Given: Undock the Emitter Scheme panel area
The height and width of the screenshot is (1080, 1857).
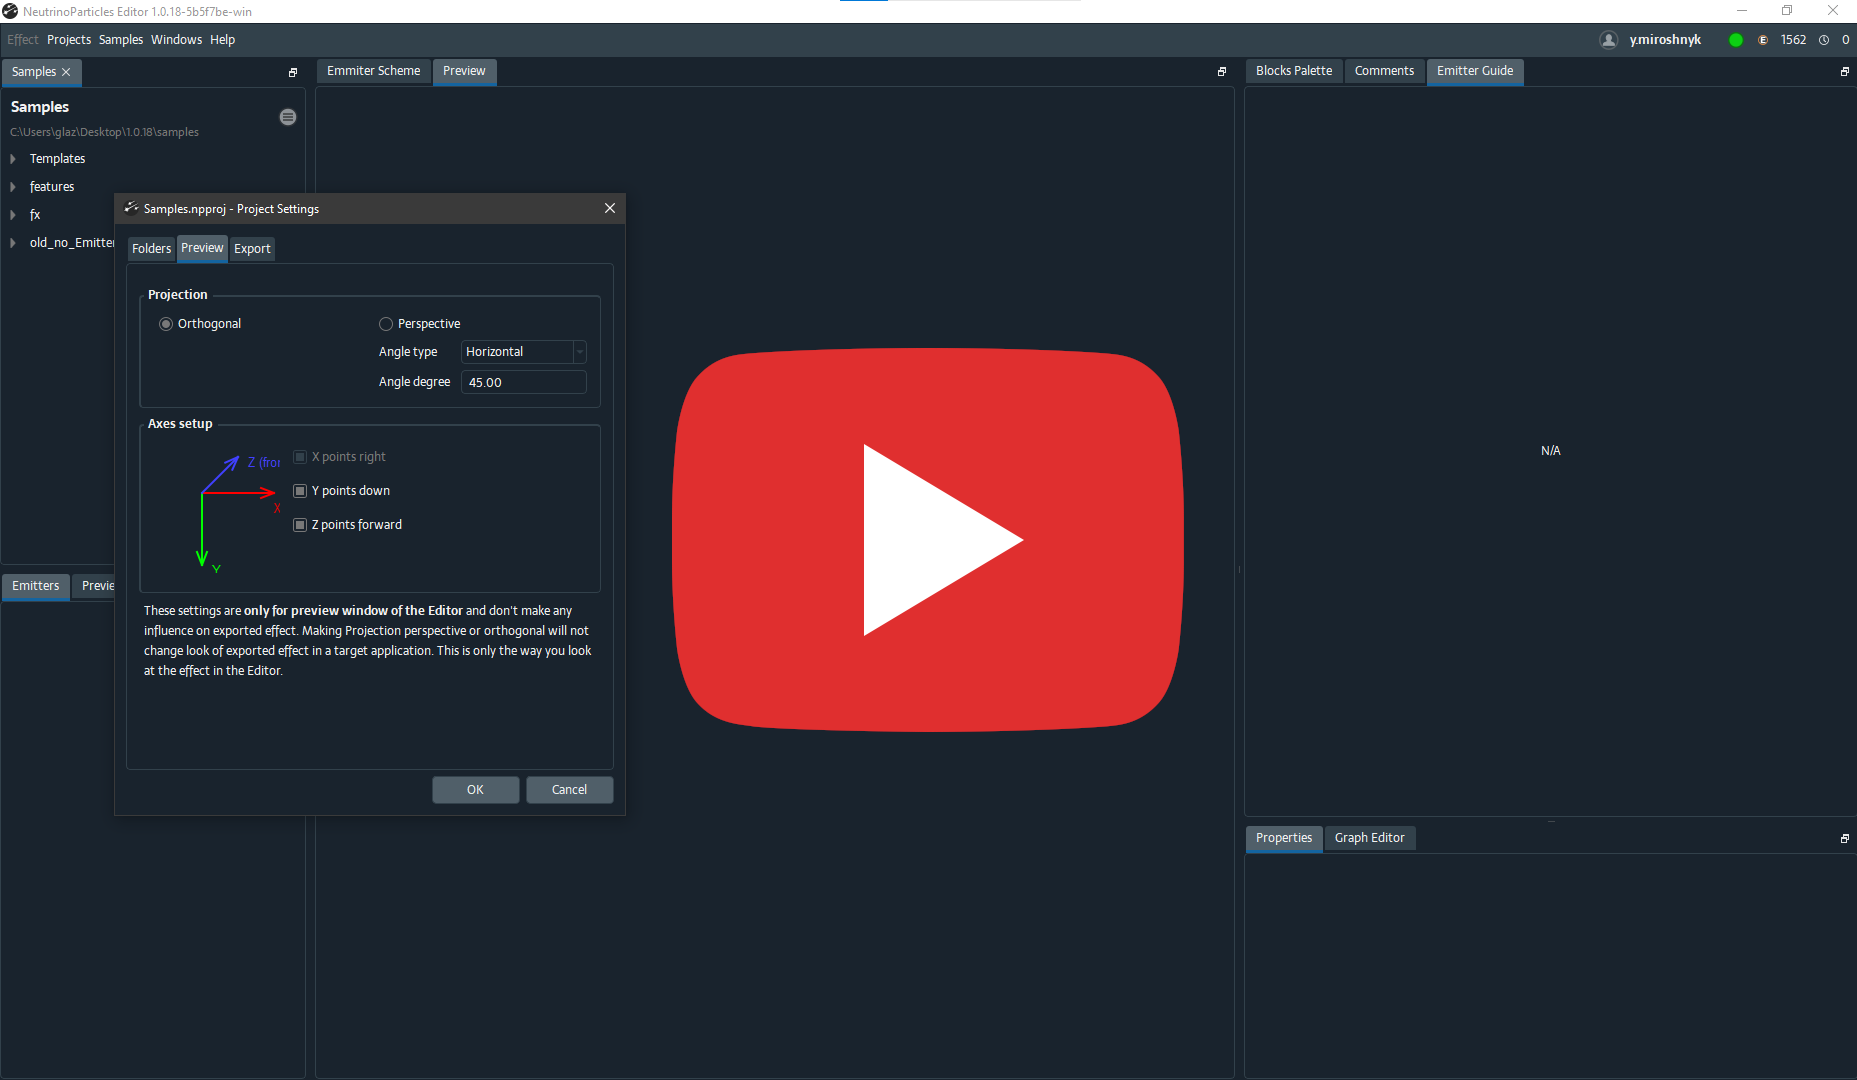Looking at the screenshot, I should pyautogui.click(x=1221, y=72).
